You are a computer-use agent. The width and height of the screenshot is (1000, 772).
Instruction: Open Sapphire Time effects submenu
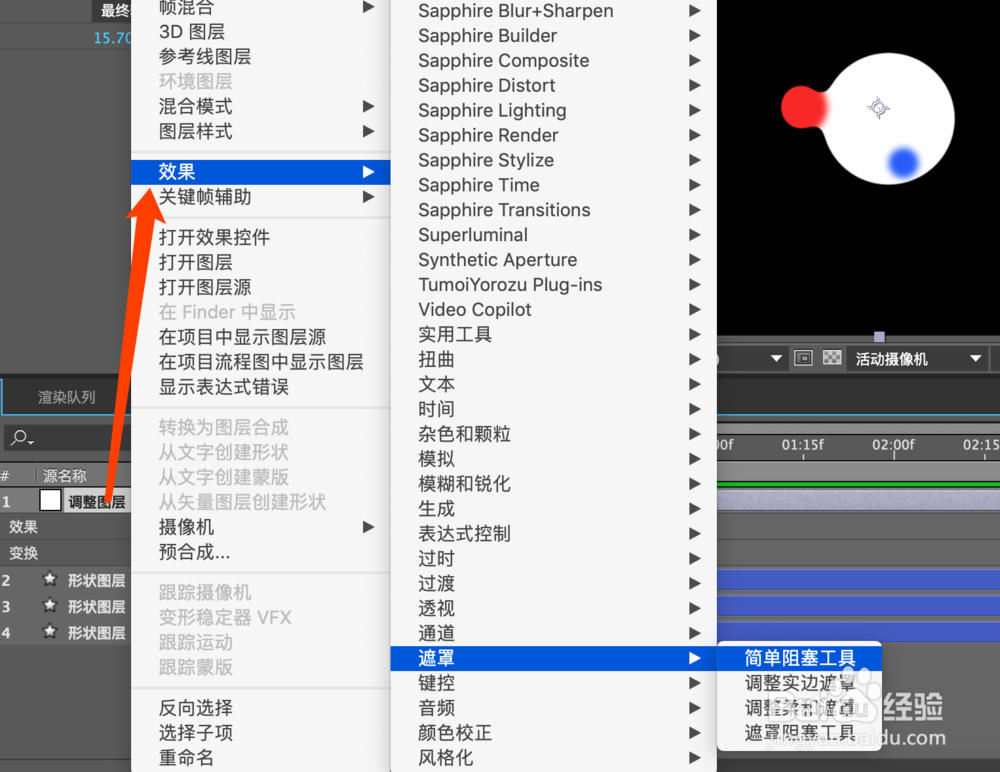(x=554, y=184)
